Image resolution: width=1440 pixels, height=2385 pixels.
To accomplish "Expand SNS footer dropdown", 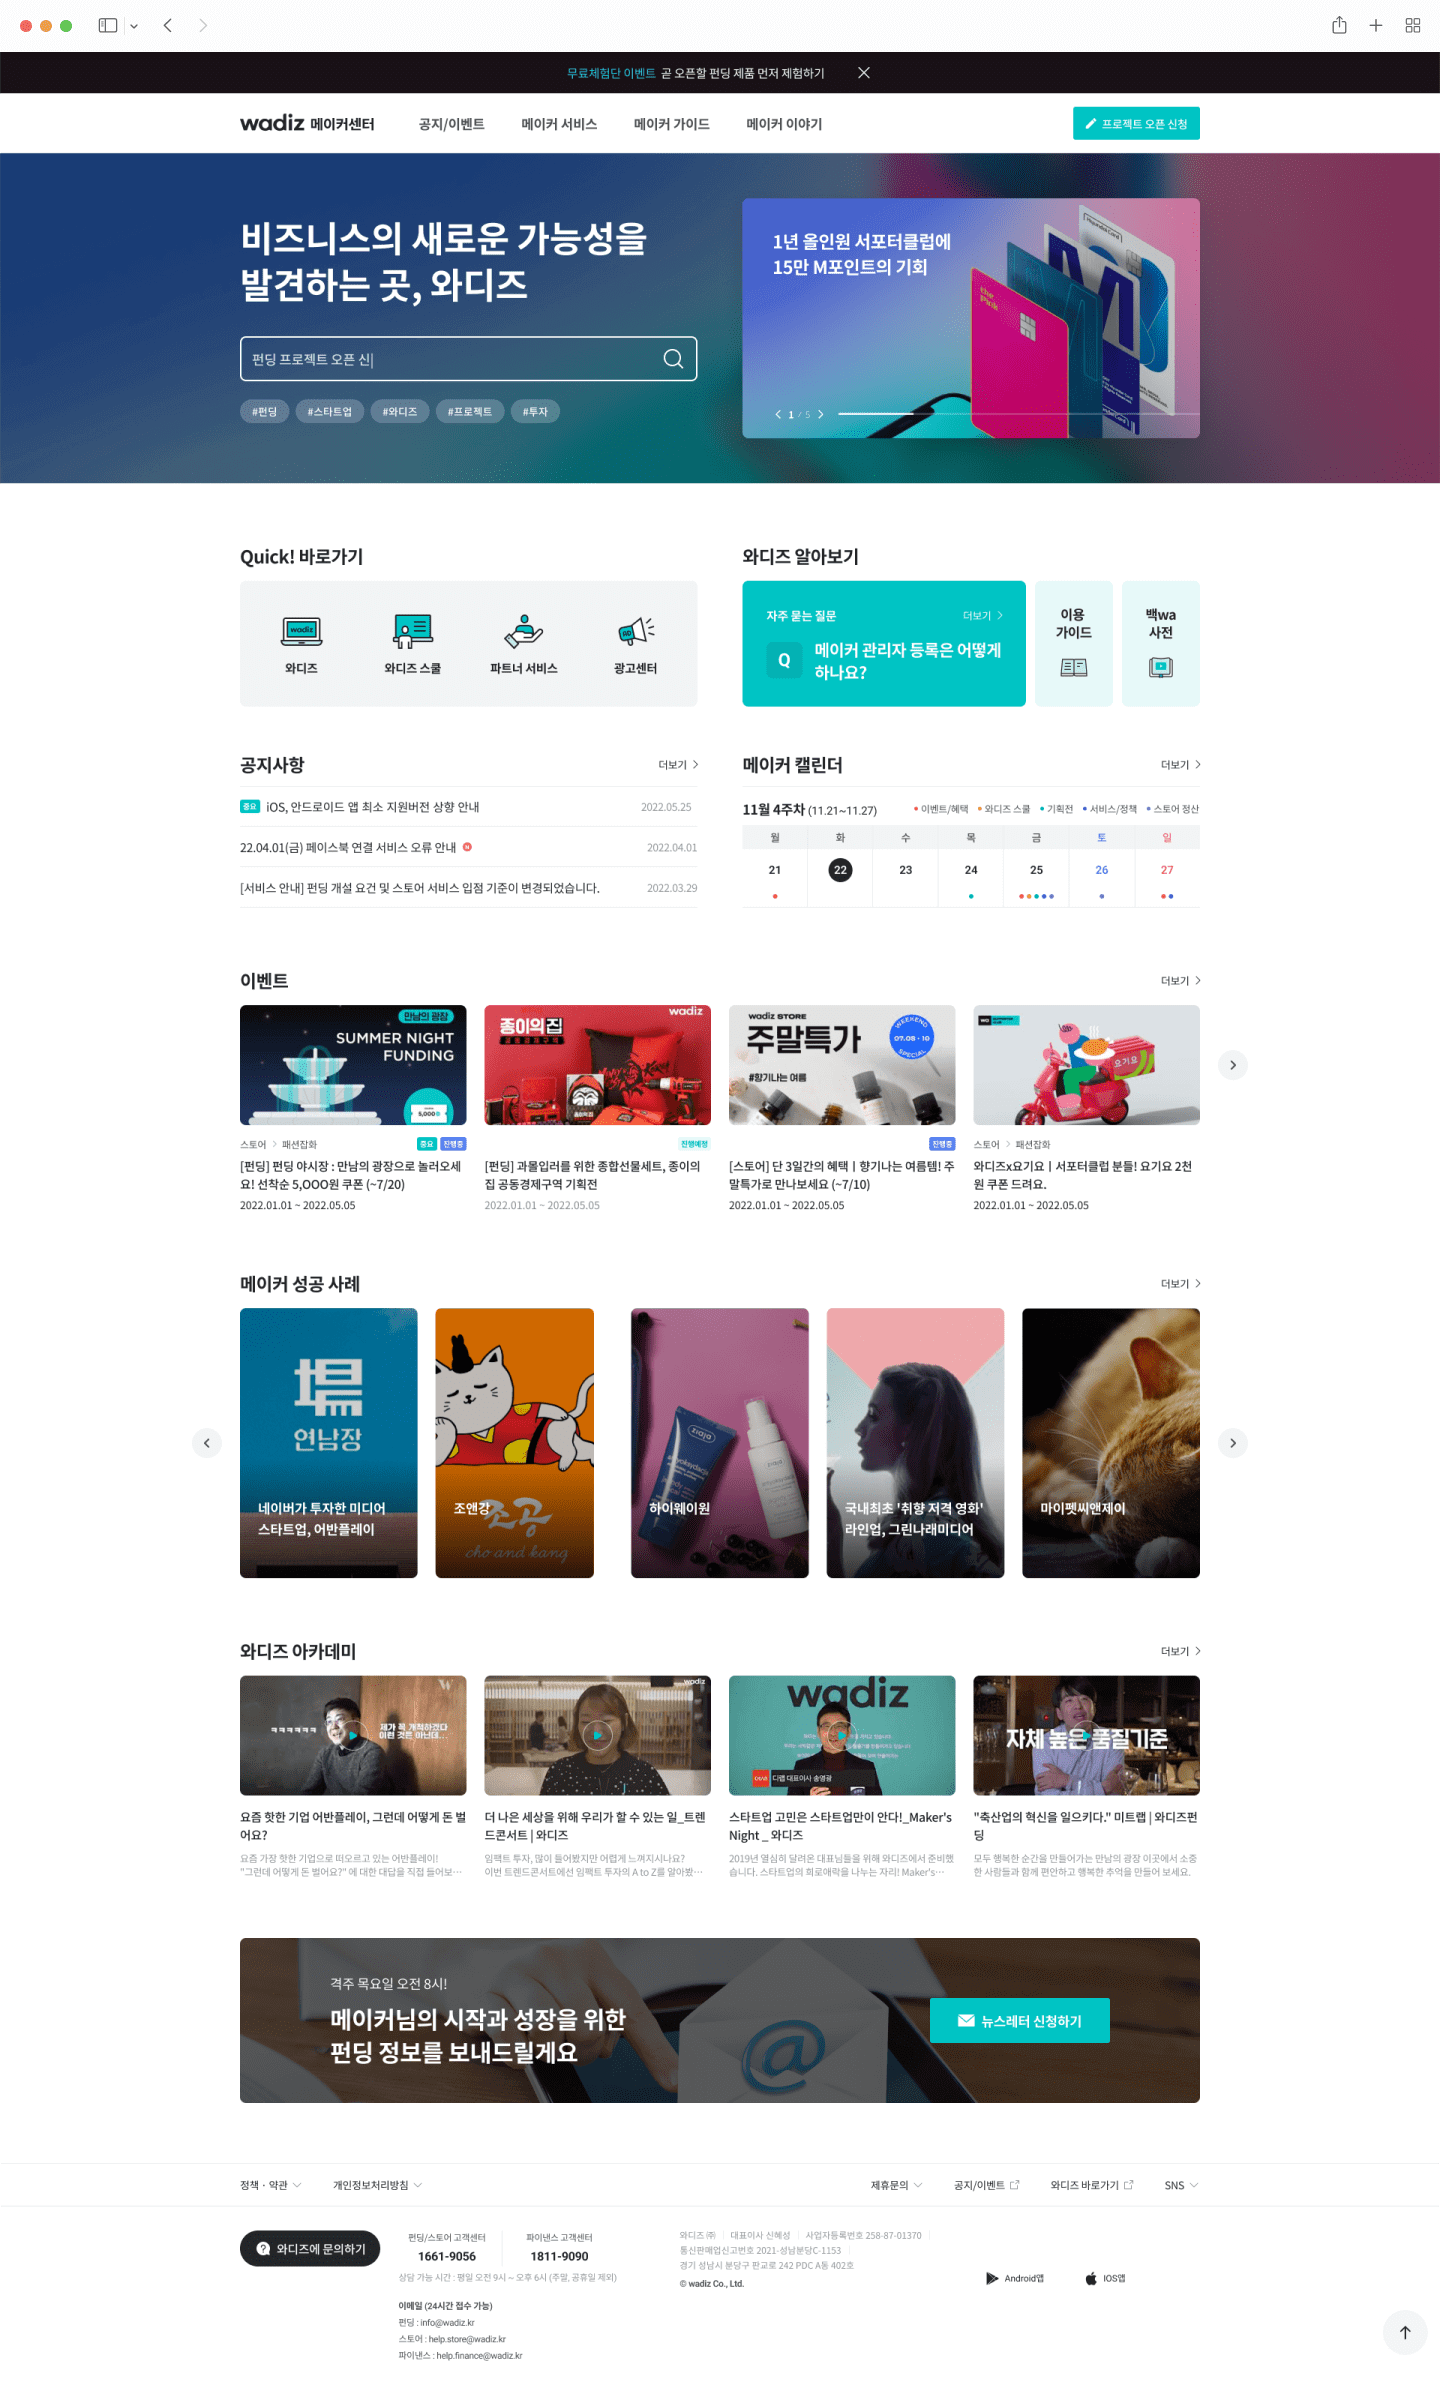I will tap(1181, 2185).
